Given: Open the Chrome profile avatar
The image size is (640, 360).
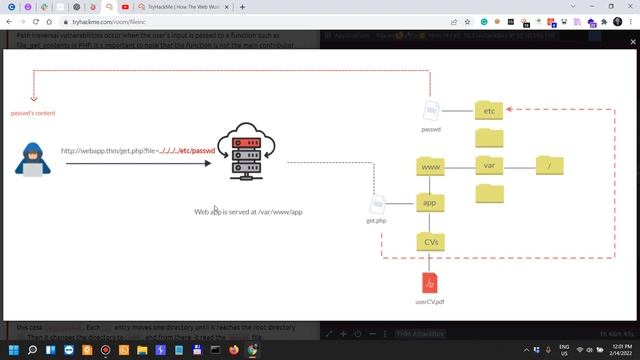Looking at the screenshot, I should click(618, 22).
